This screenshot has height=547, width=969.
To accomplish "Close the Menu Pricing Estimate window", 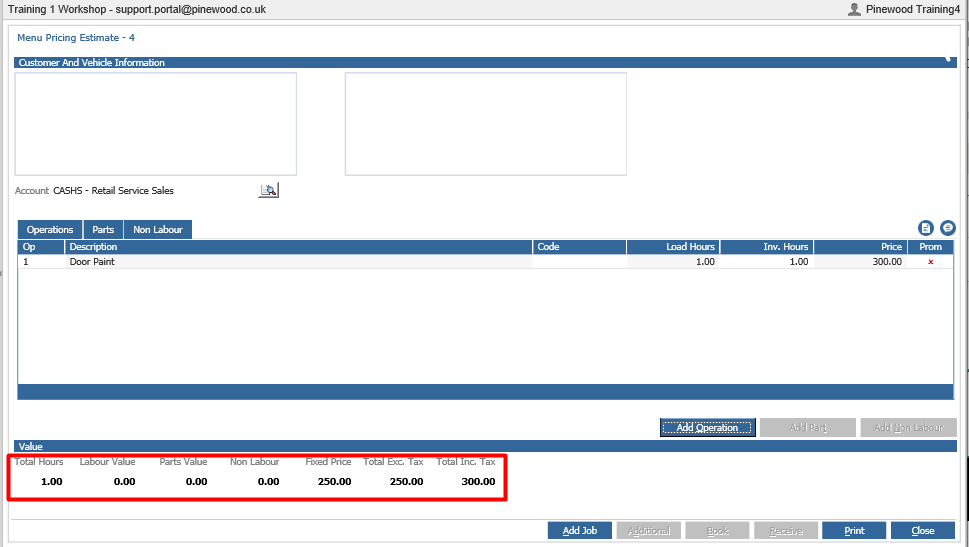I will 923,530.
